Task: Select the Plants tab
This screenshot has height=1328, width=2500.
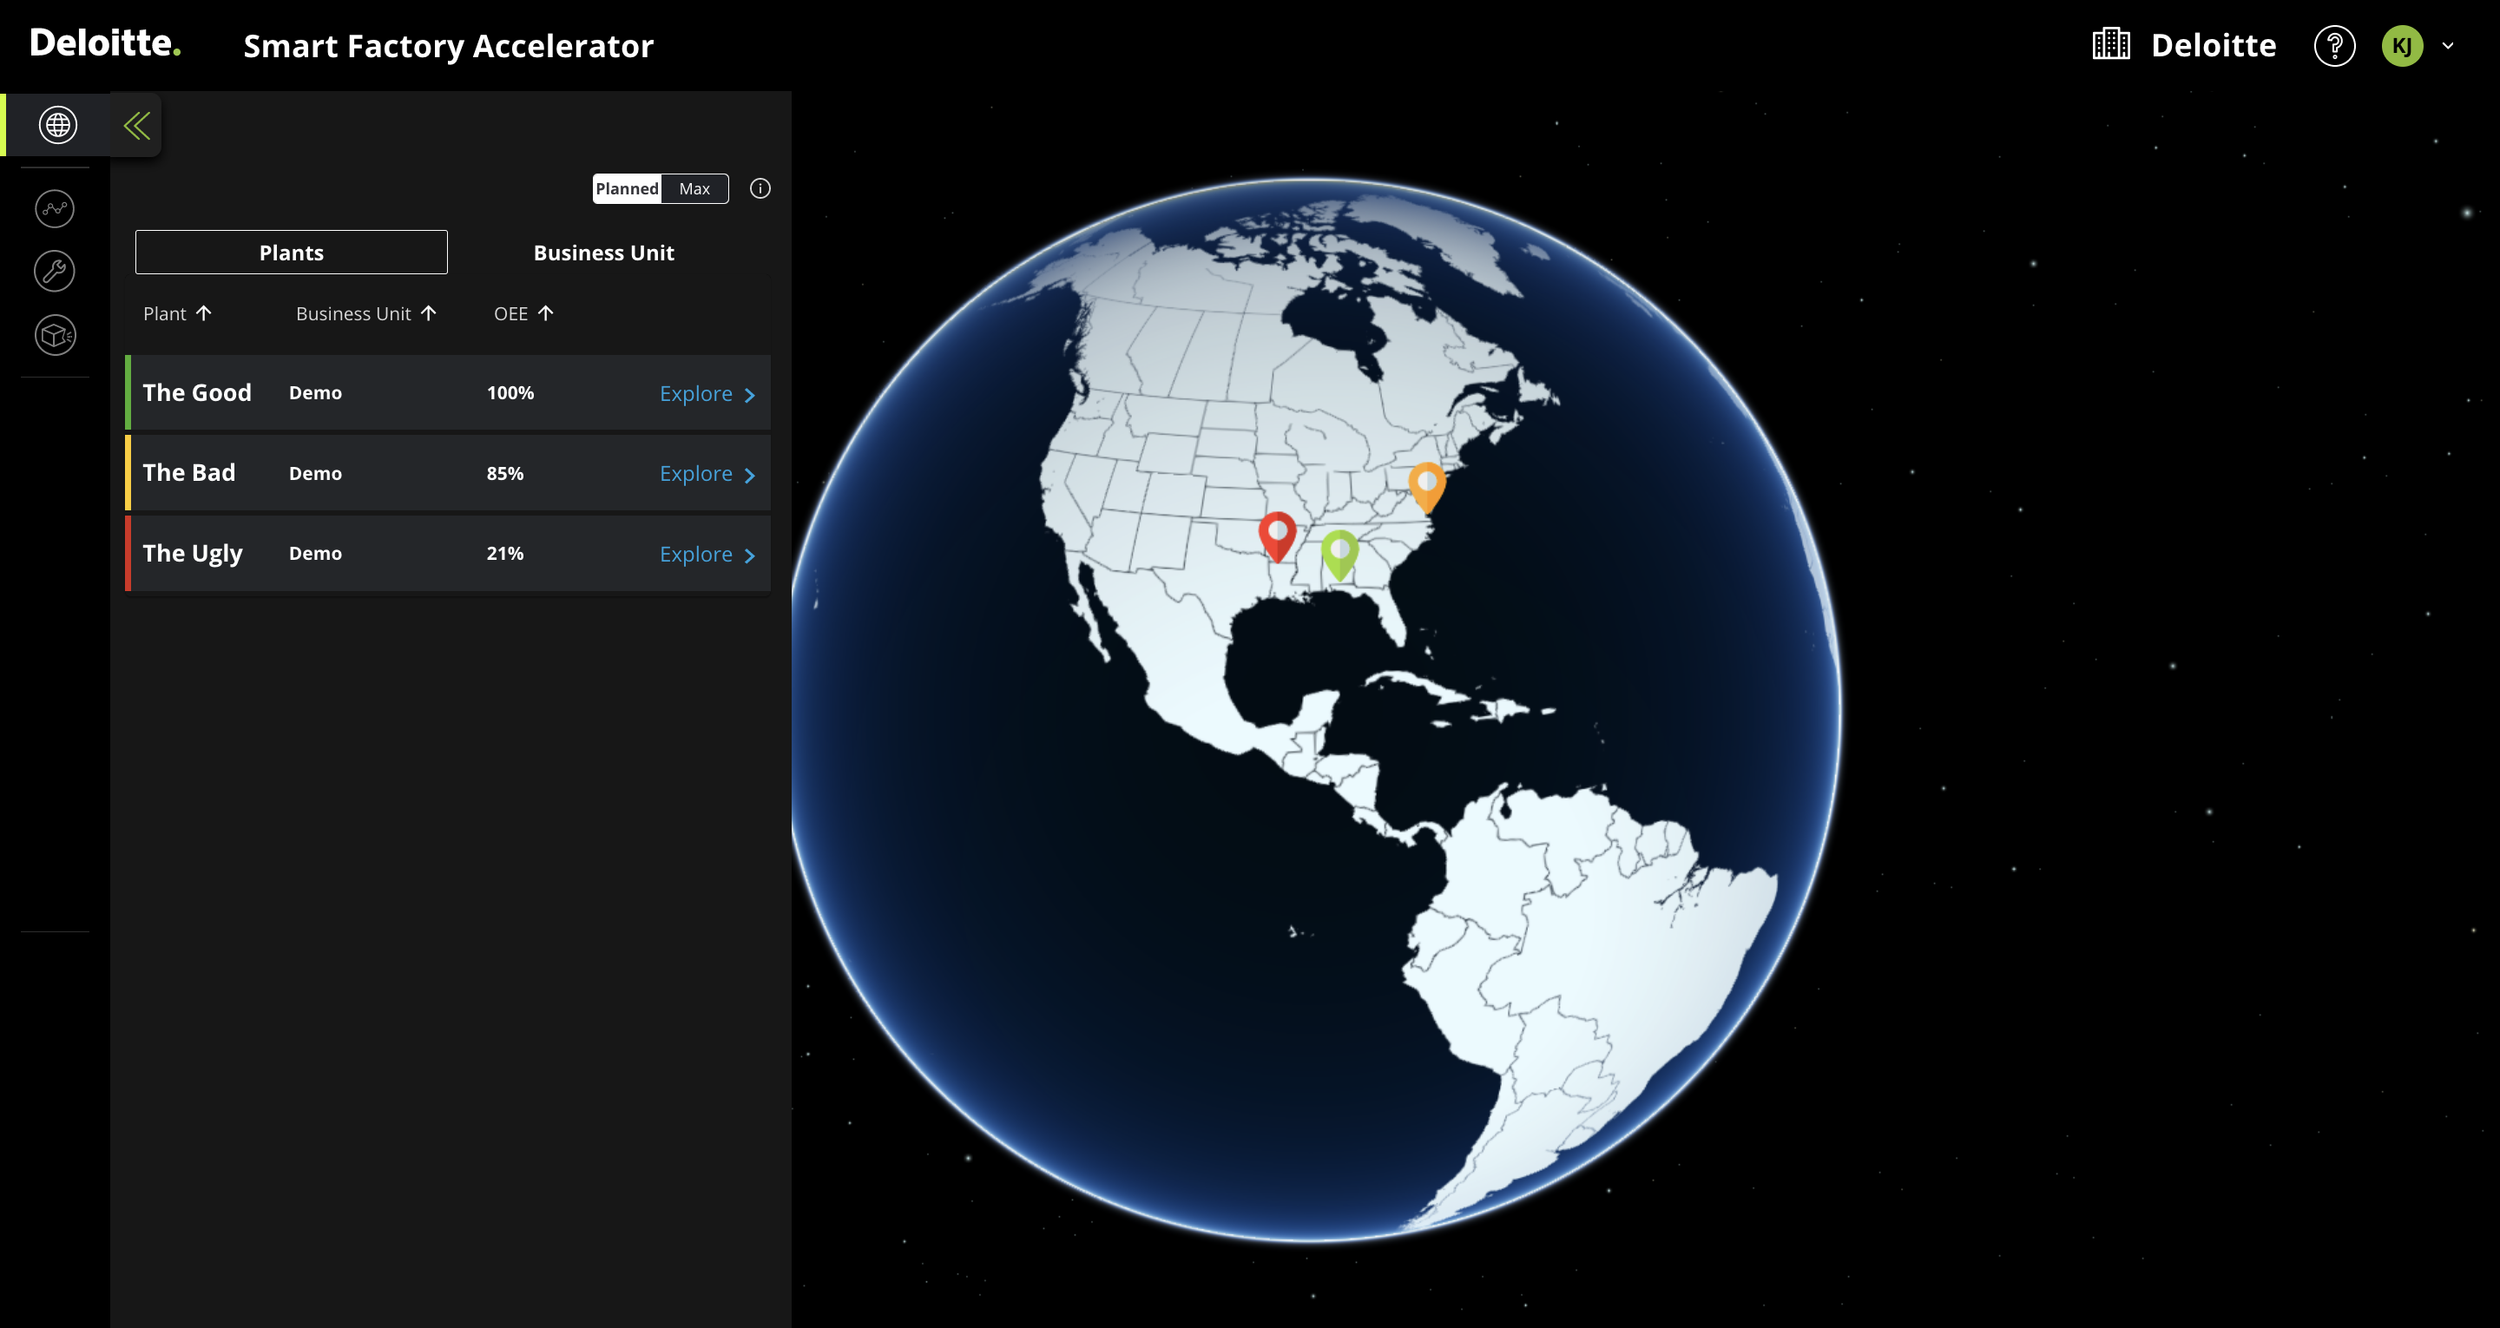Action: 291,253
